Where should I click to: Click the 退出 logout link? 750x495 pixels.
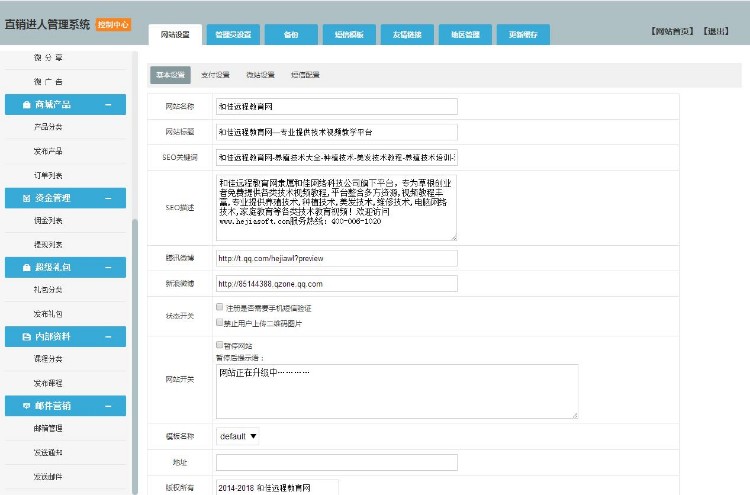click(x=716, y=31)
